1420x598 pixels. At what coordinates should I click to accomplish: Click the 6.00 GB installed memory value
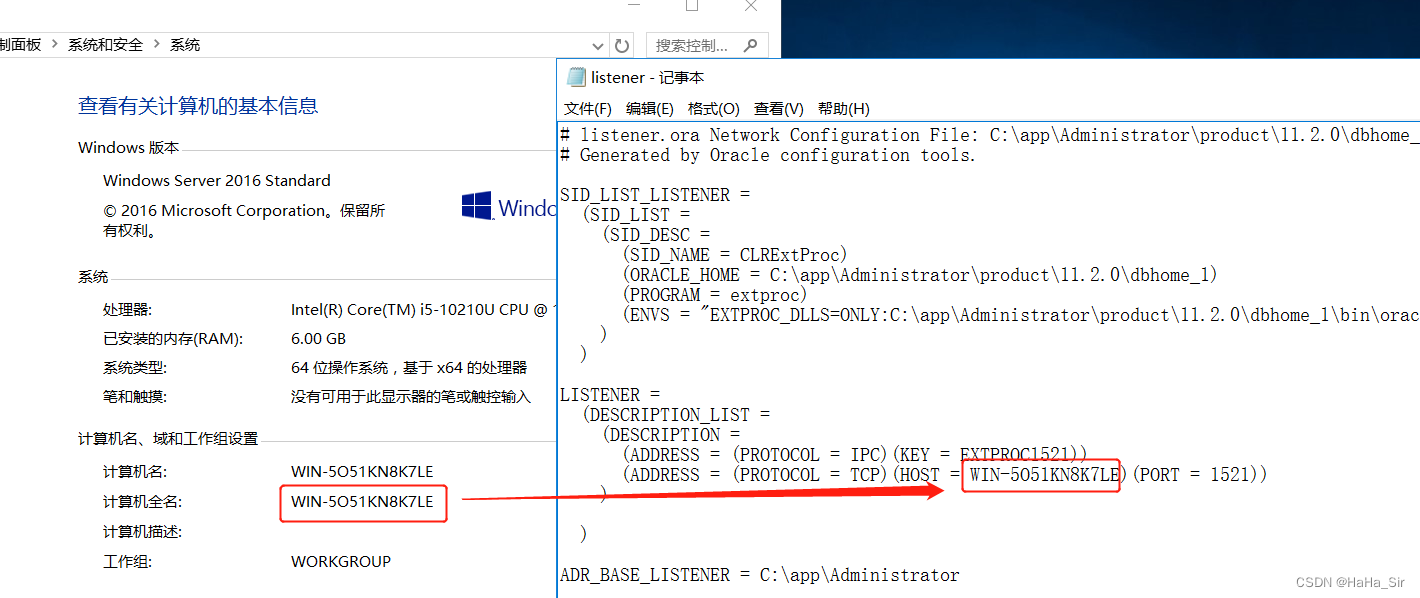click(318, 339)
